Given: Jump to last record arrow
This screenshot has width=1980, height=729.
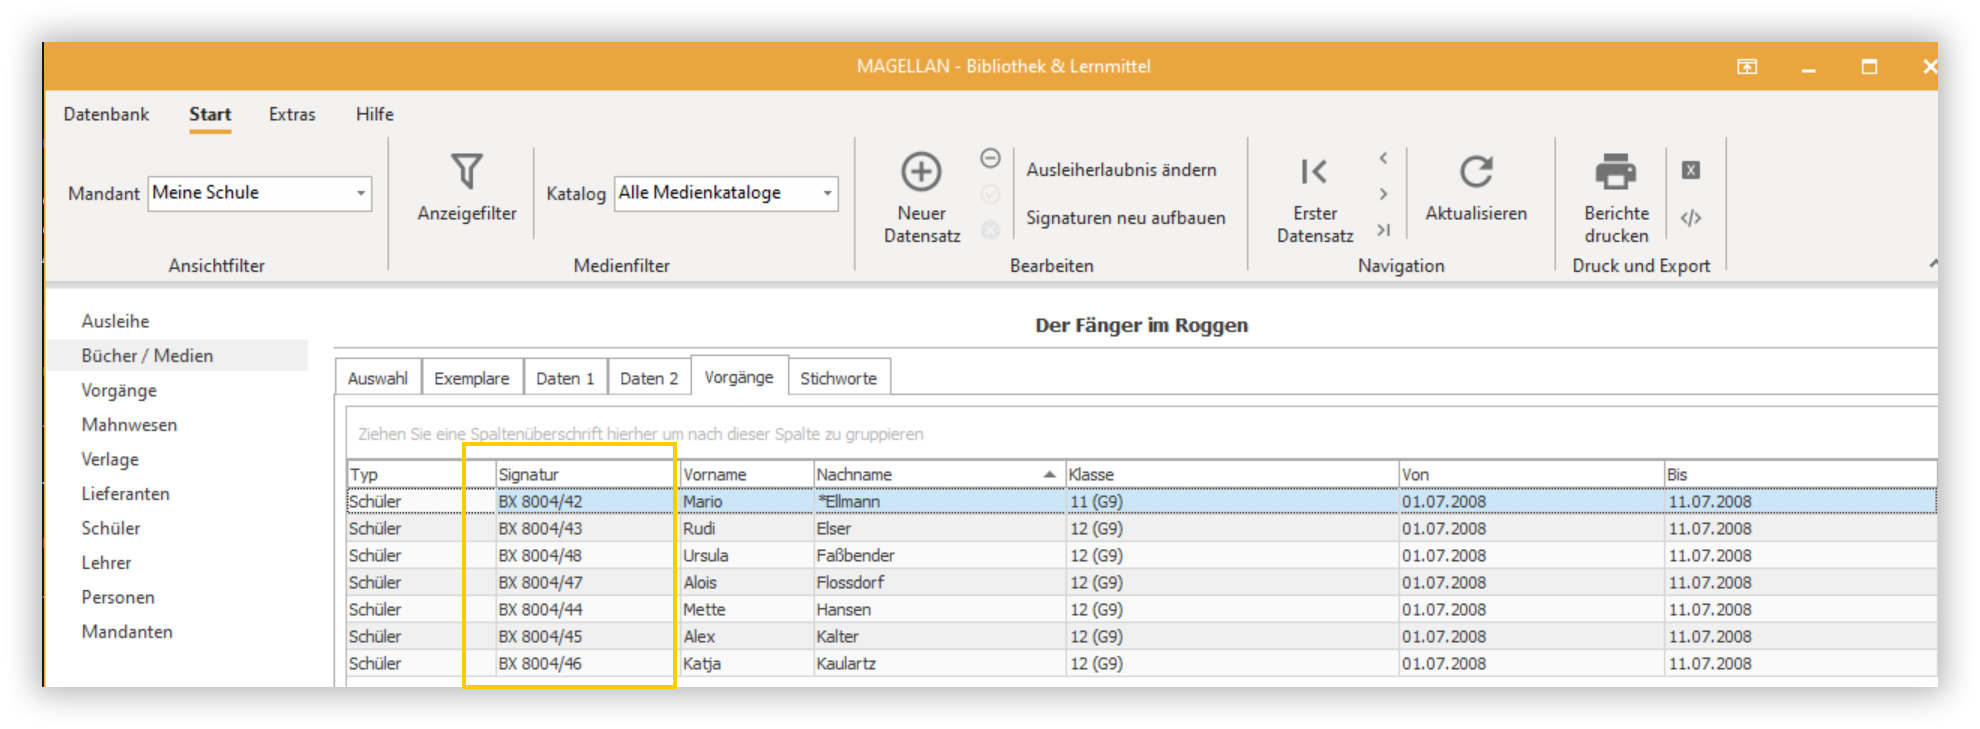Looking at the screenshot, I should [x=1383, y=230].
